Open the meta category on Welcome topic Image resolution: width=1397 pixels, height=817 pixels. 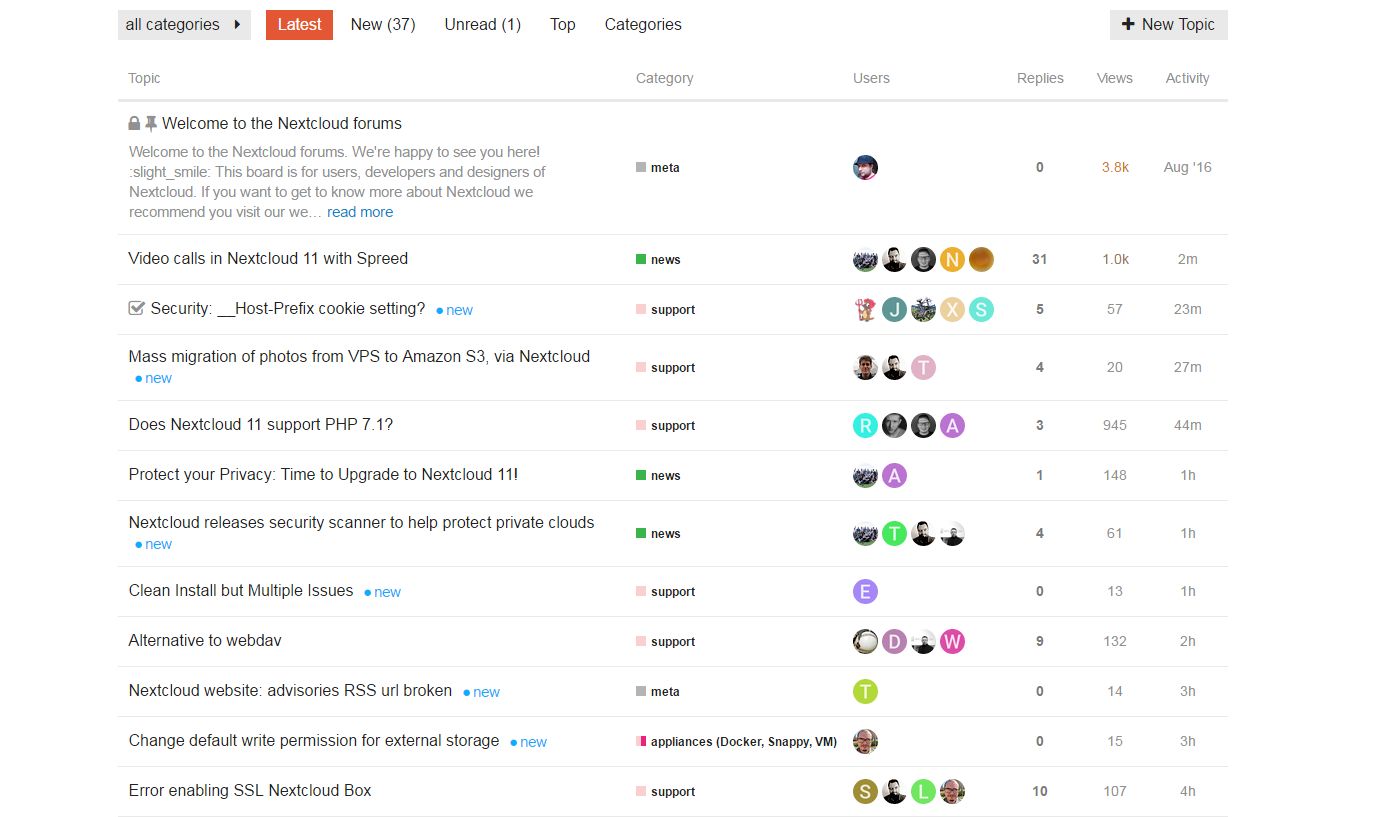click(658, 168)
